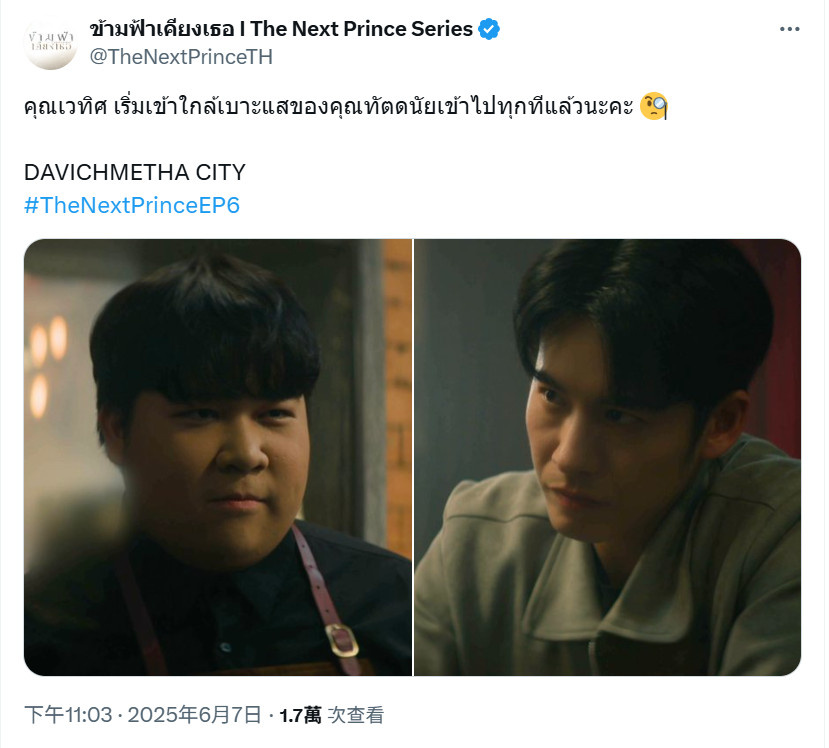Click the blurred lights in the left photo background
This screenshot has width=829, height=748.
(48, 365)
